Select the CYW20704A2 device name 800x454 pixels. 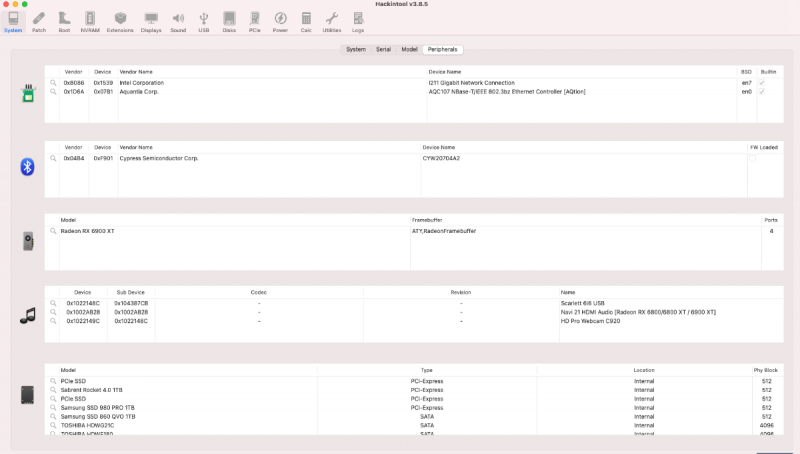[441, 158]
